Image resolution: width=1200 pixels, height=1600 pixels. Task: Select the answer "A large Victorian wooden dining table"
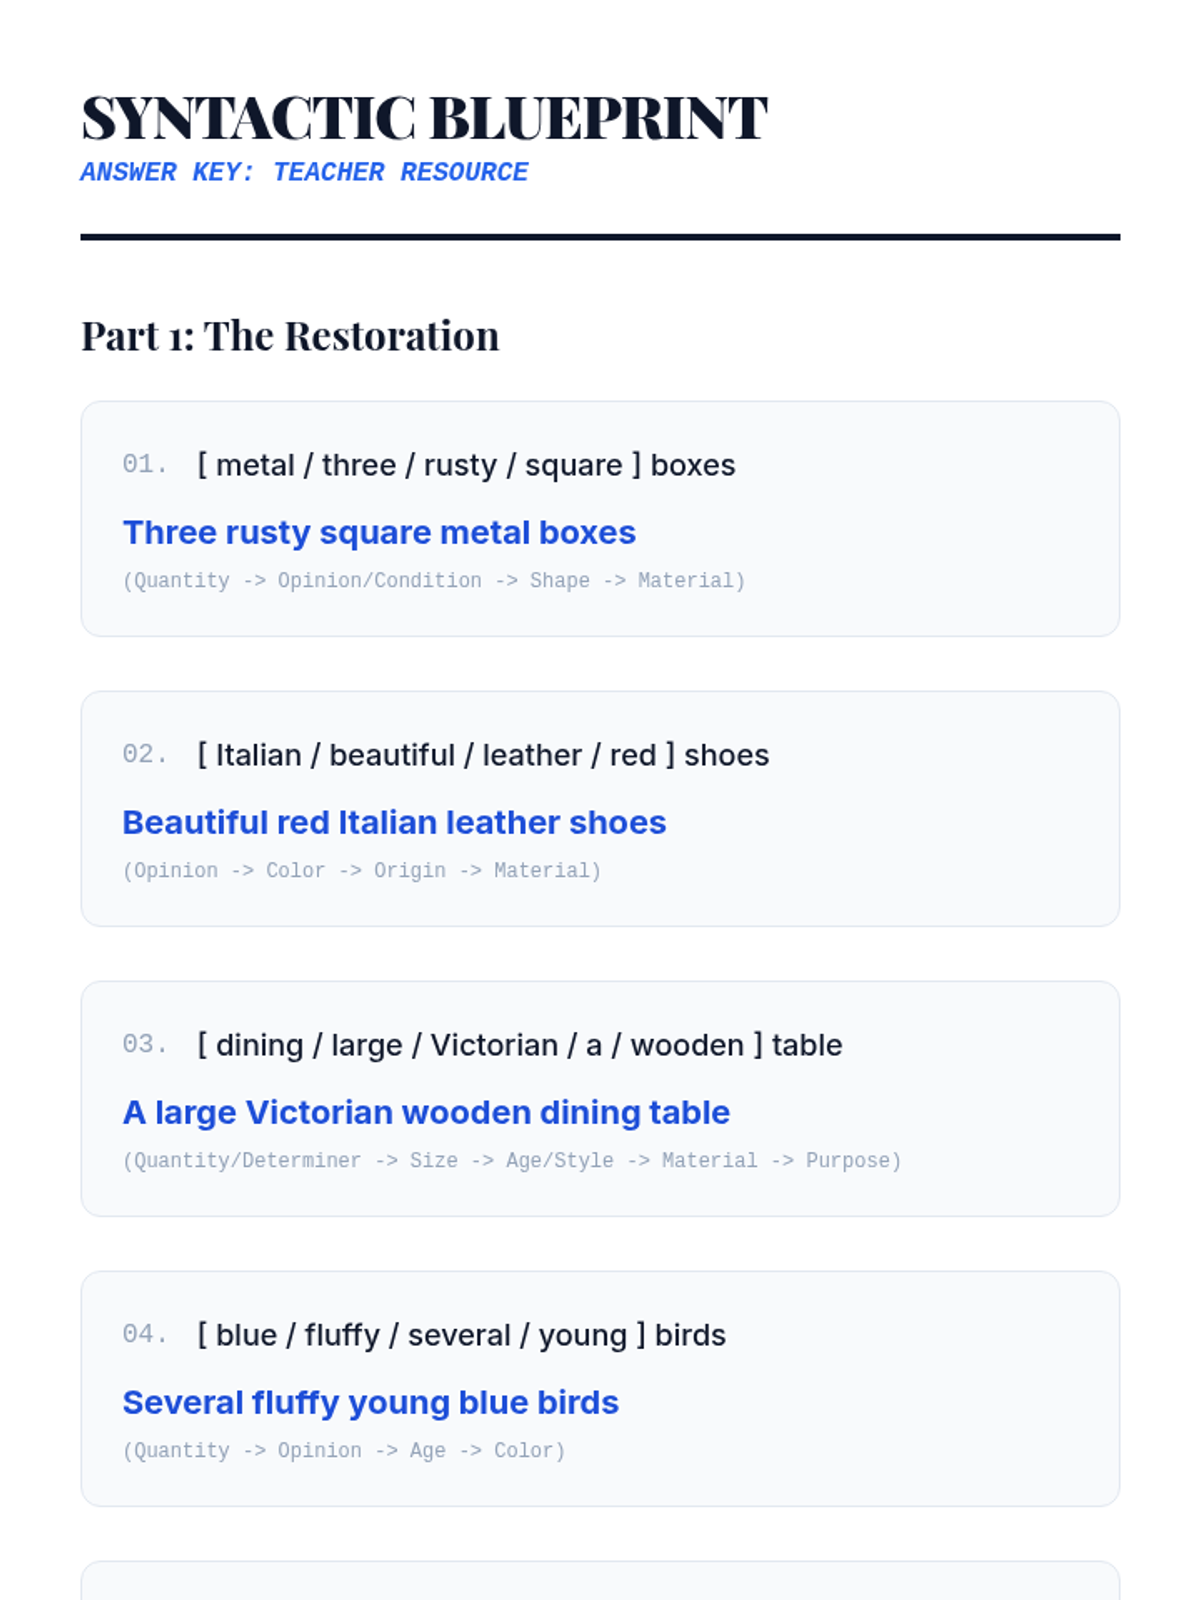pos(426,1113)
